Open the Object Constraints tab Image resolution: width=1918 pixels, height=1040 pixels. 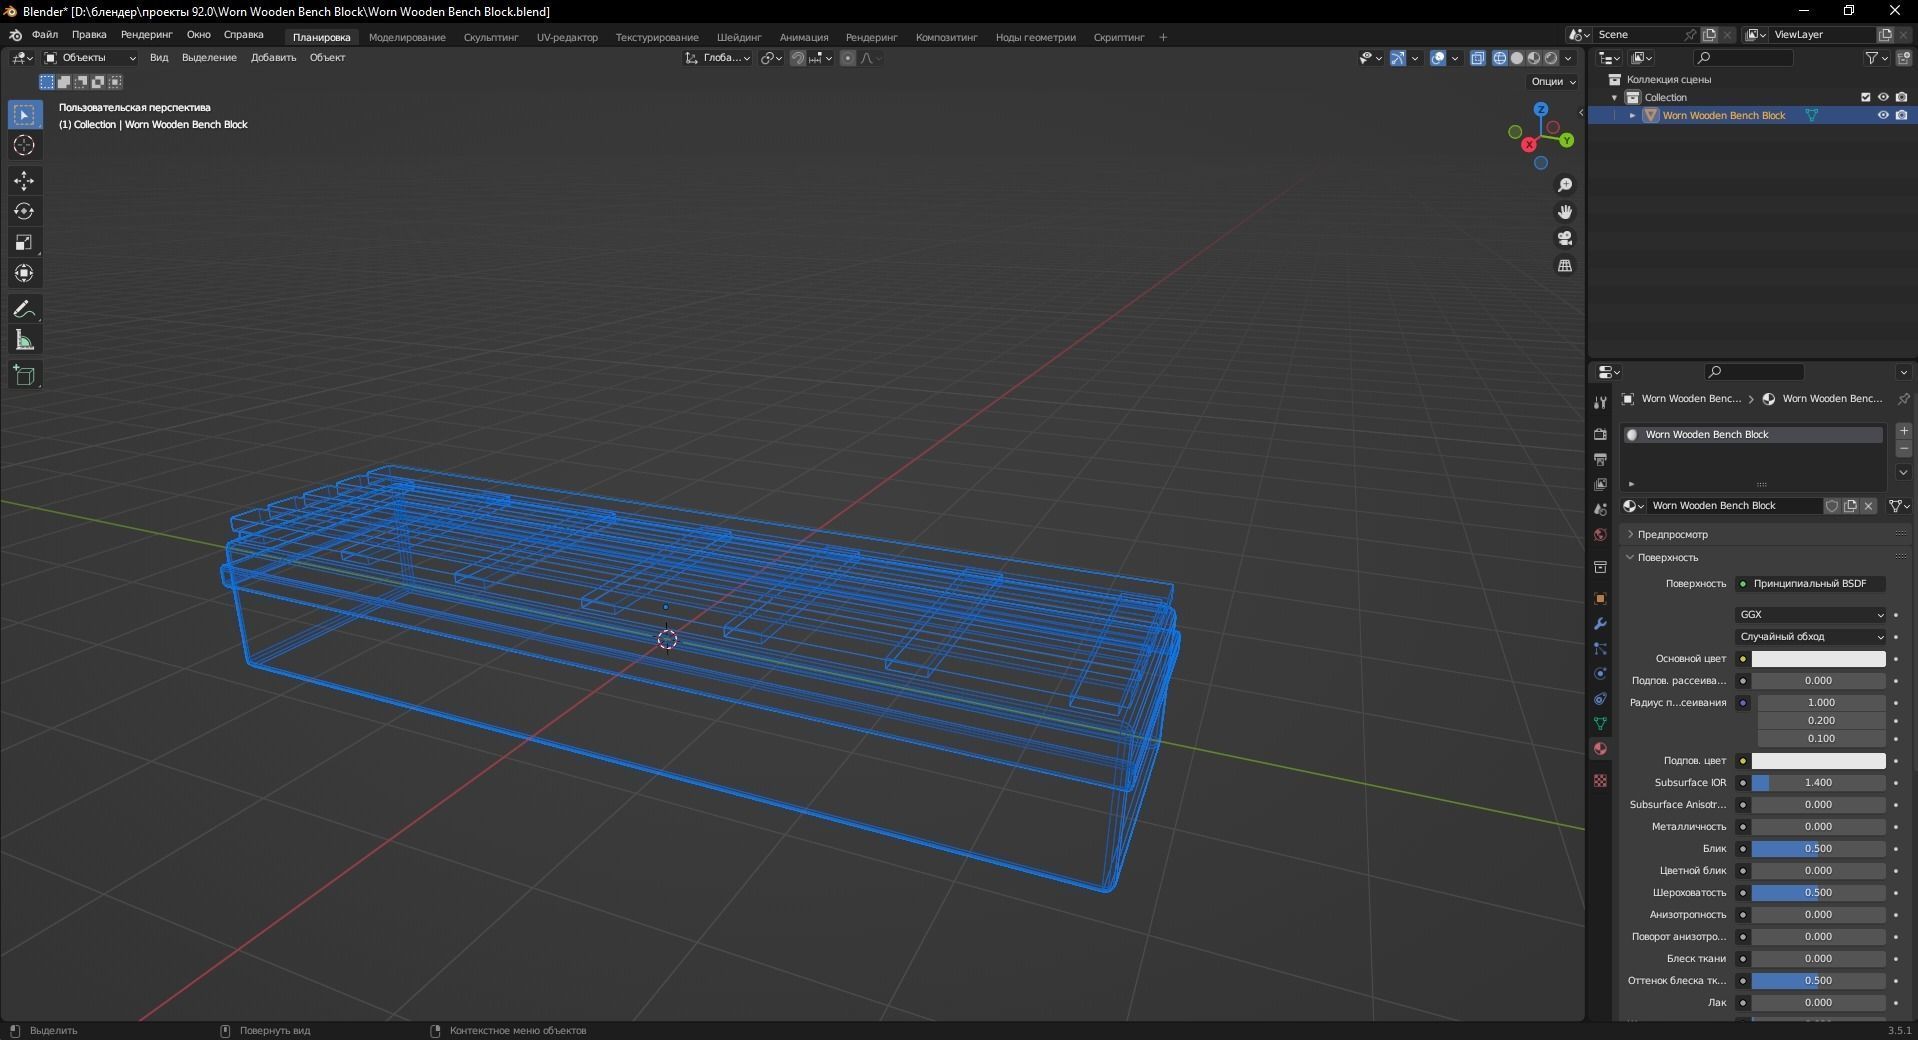(x=1600, y=698)
